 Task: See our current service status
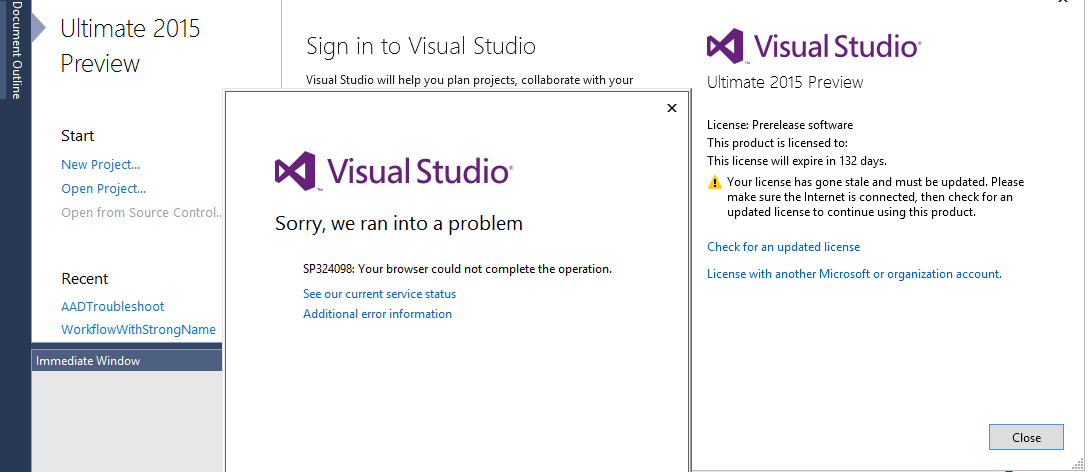click(380, 294)
